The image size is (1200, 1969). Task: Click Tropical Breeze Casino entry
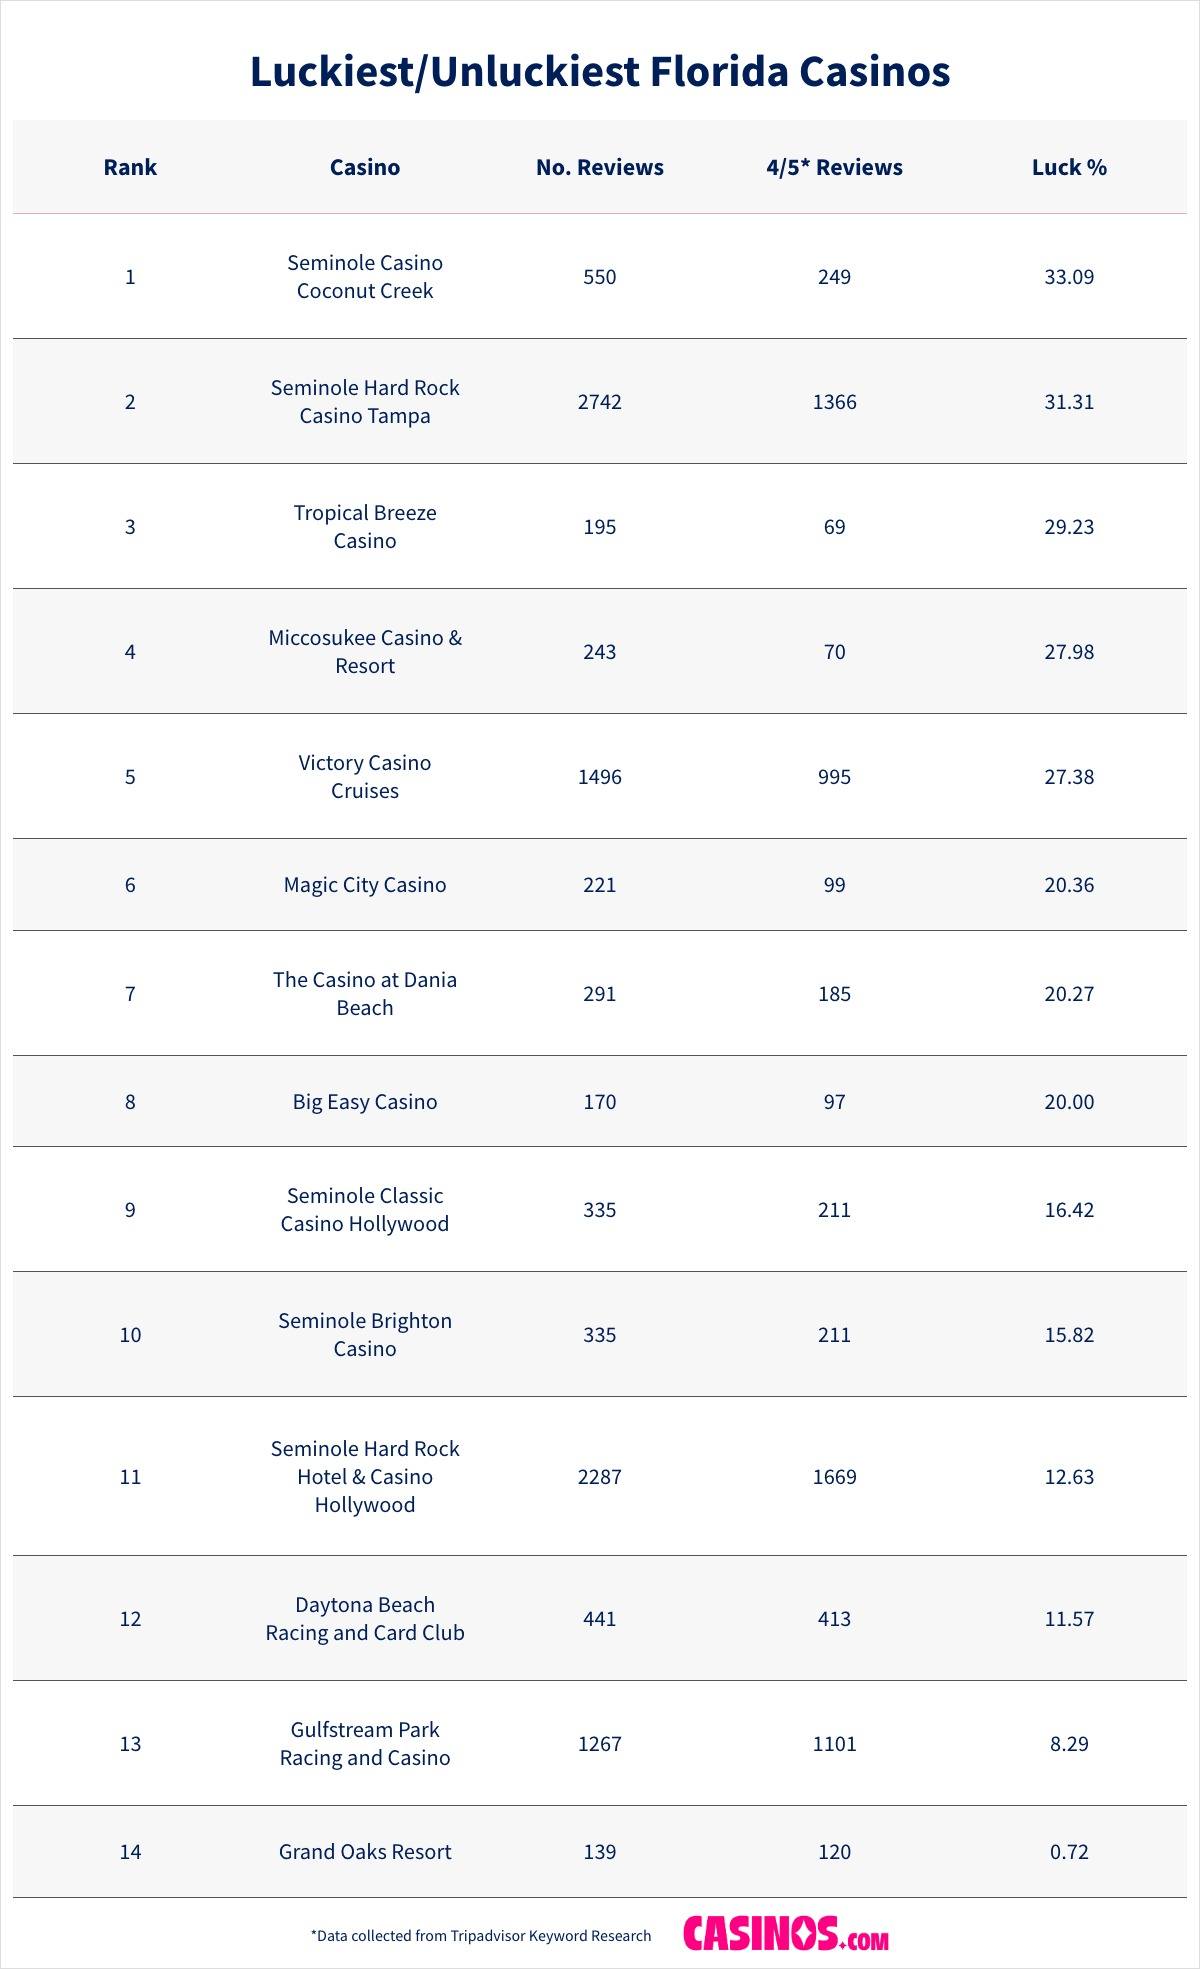365,527
